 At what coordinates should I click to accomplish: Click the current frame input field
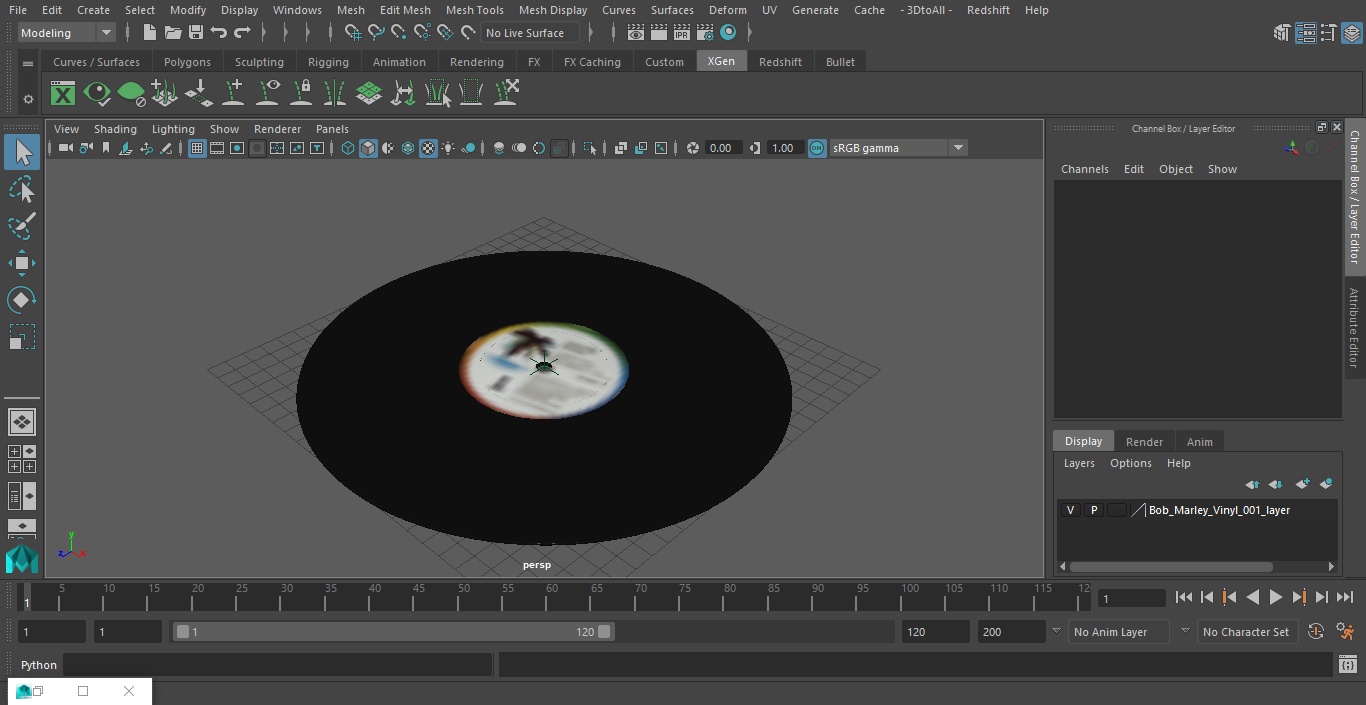1131,598
